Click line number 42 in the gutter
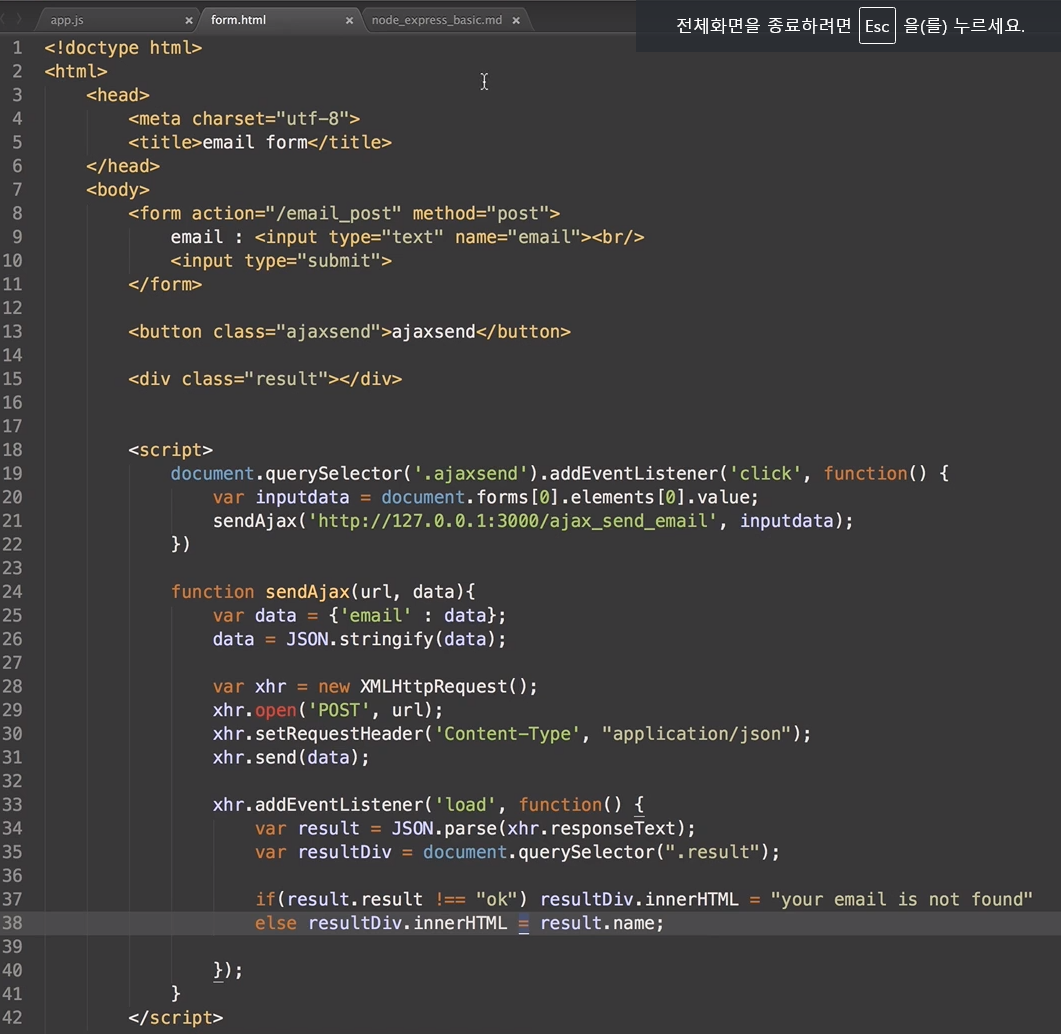The height and width of the screenshot is (1034, 1061). (12, 1018)
